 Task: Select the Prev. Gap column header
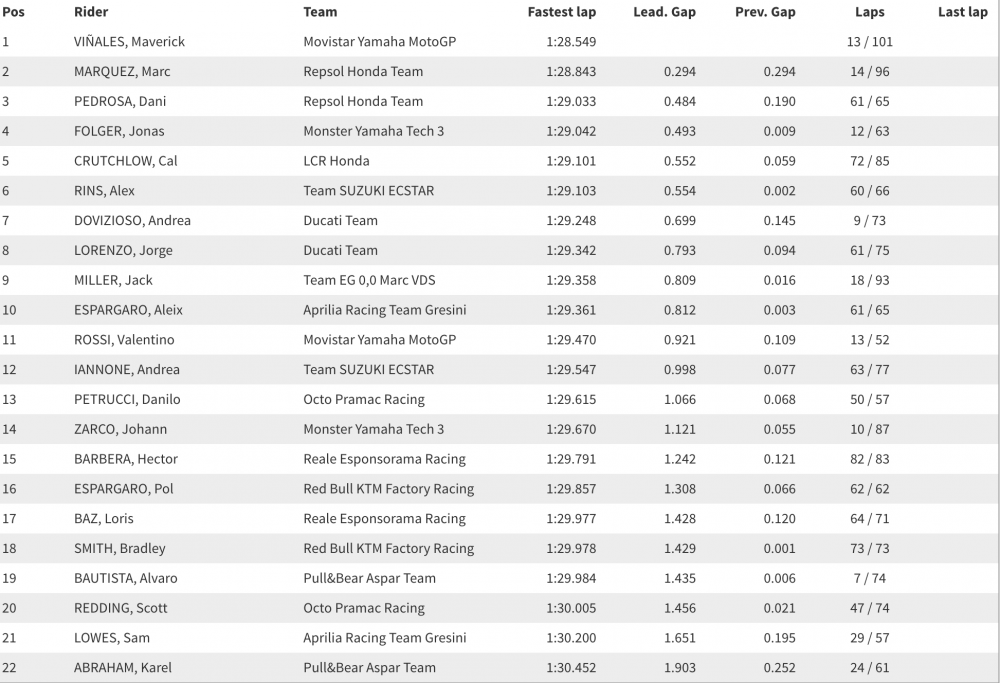(x=765, y=12)
